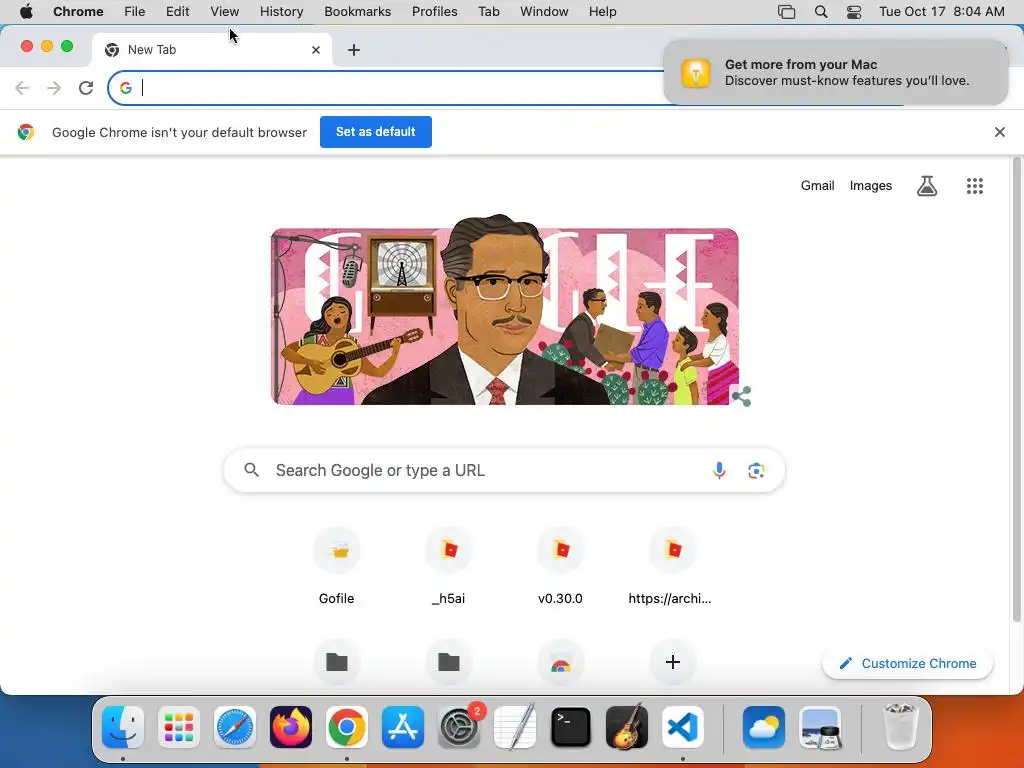Screen dimensions: 1024x768
Task: Focus the address bar
Action: coord(392,88)
